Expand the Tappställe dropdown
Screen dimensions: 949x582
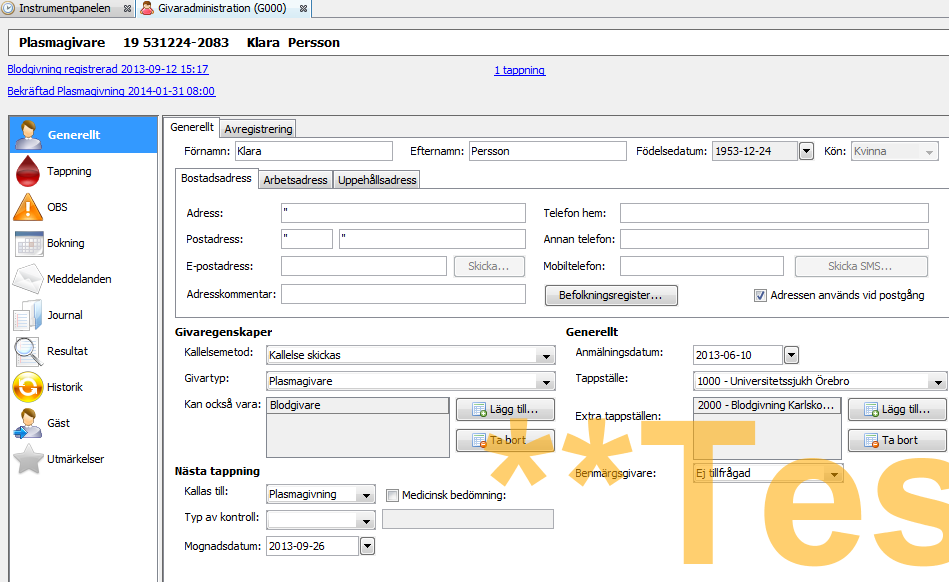click(x=938, y=381)
